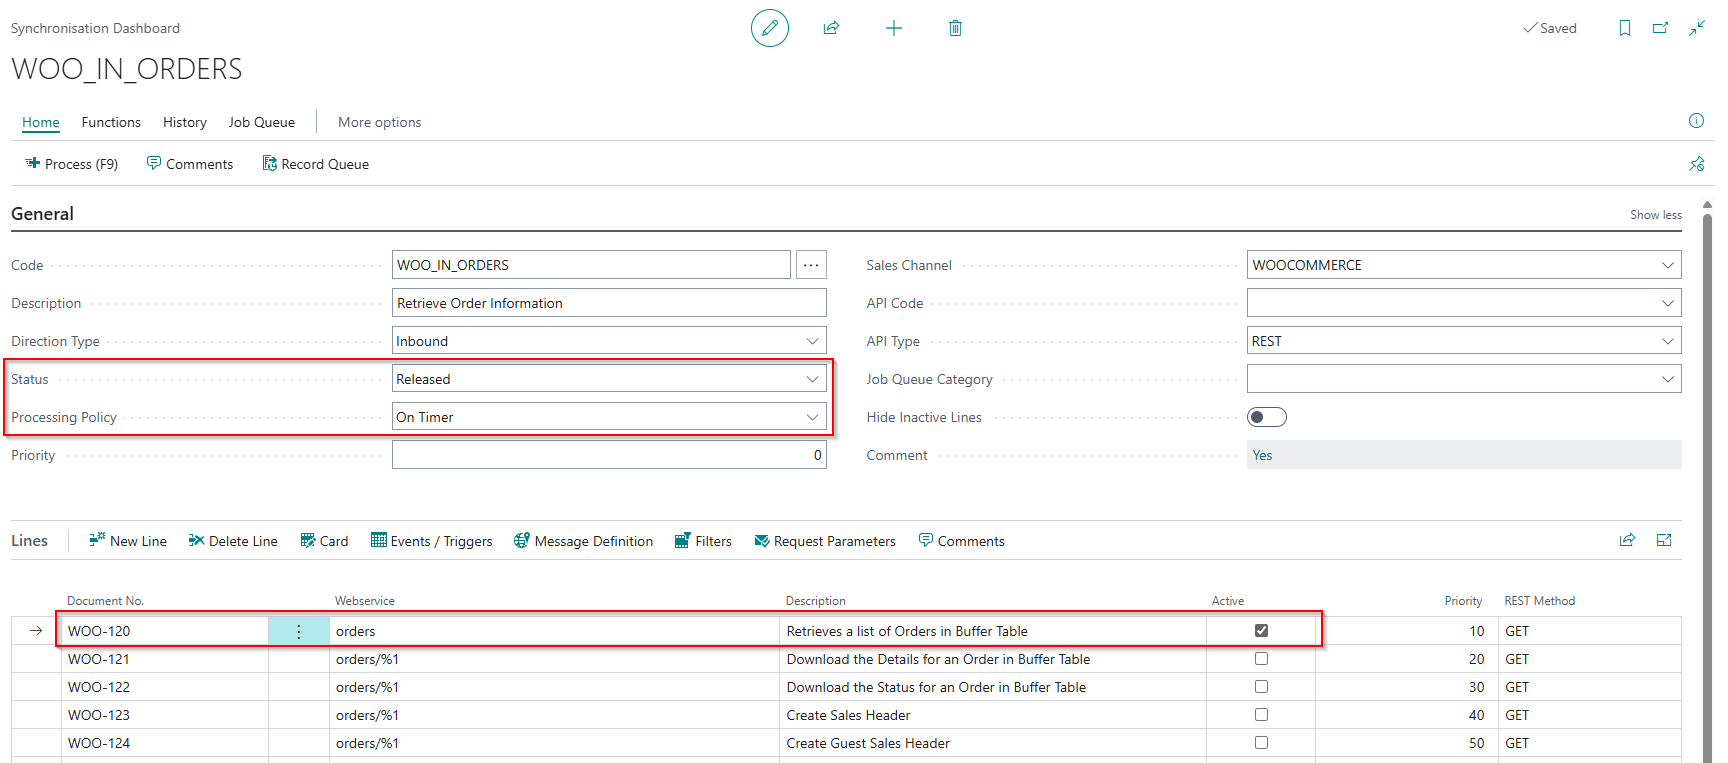
Task: Click Show less link
Action: pyautogui.click(x=1656, y=215)
